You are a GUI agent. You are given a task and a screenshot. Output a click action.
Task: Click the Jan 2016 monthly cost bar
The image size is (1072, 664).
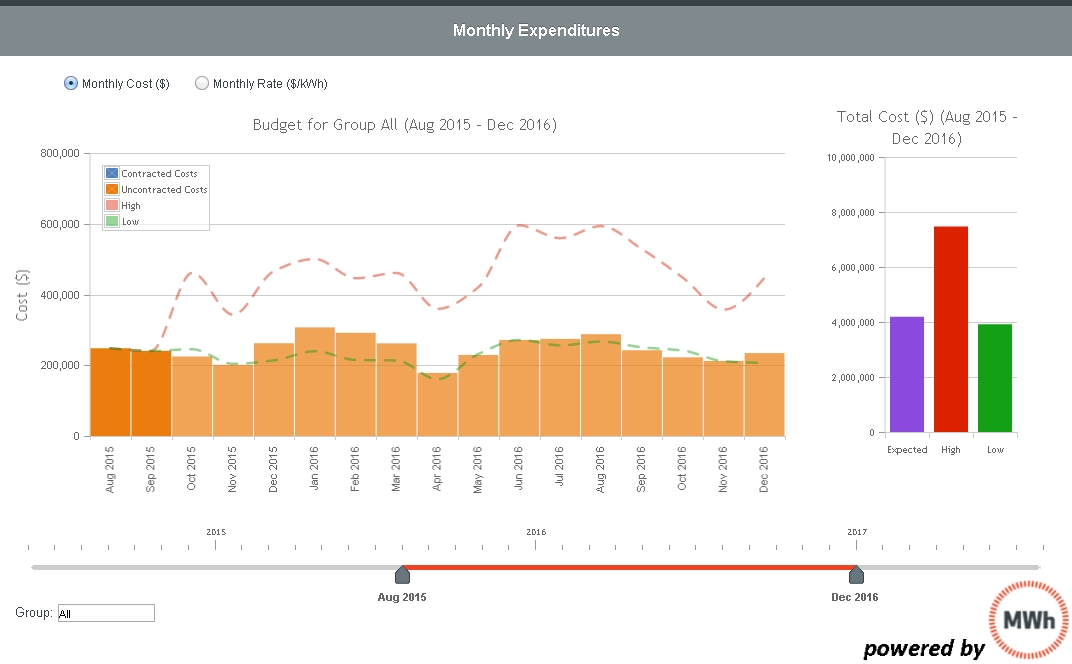click(x=314, y=382)
